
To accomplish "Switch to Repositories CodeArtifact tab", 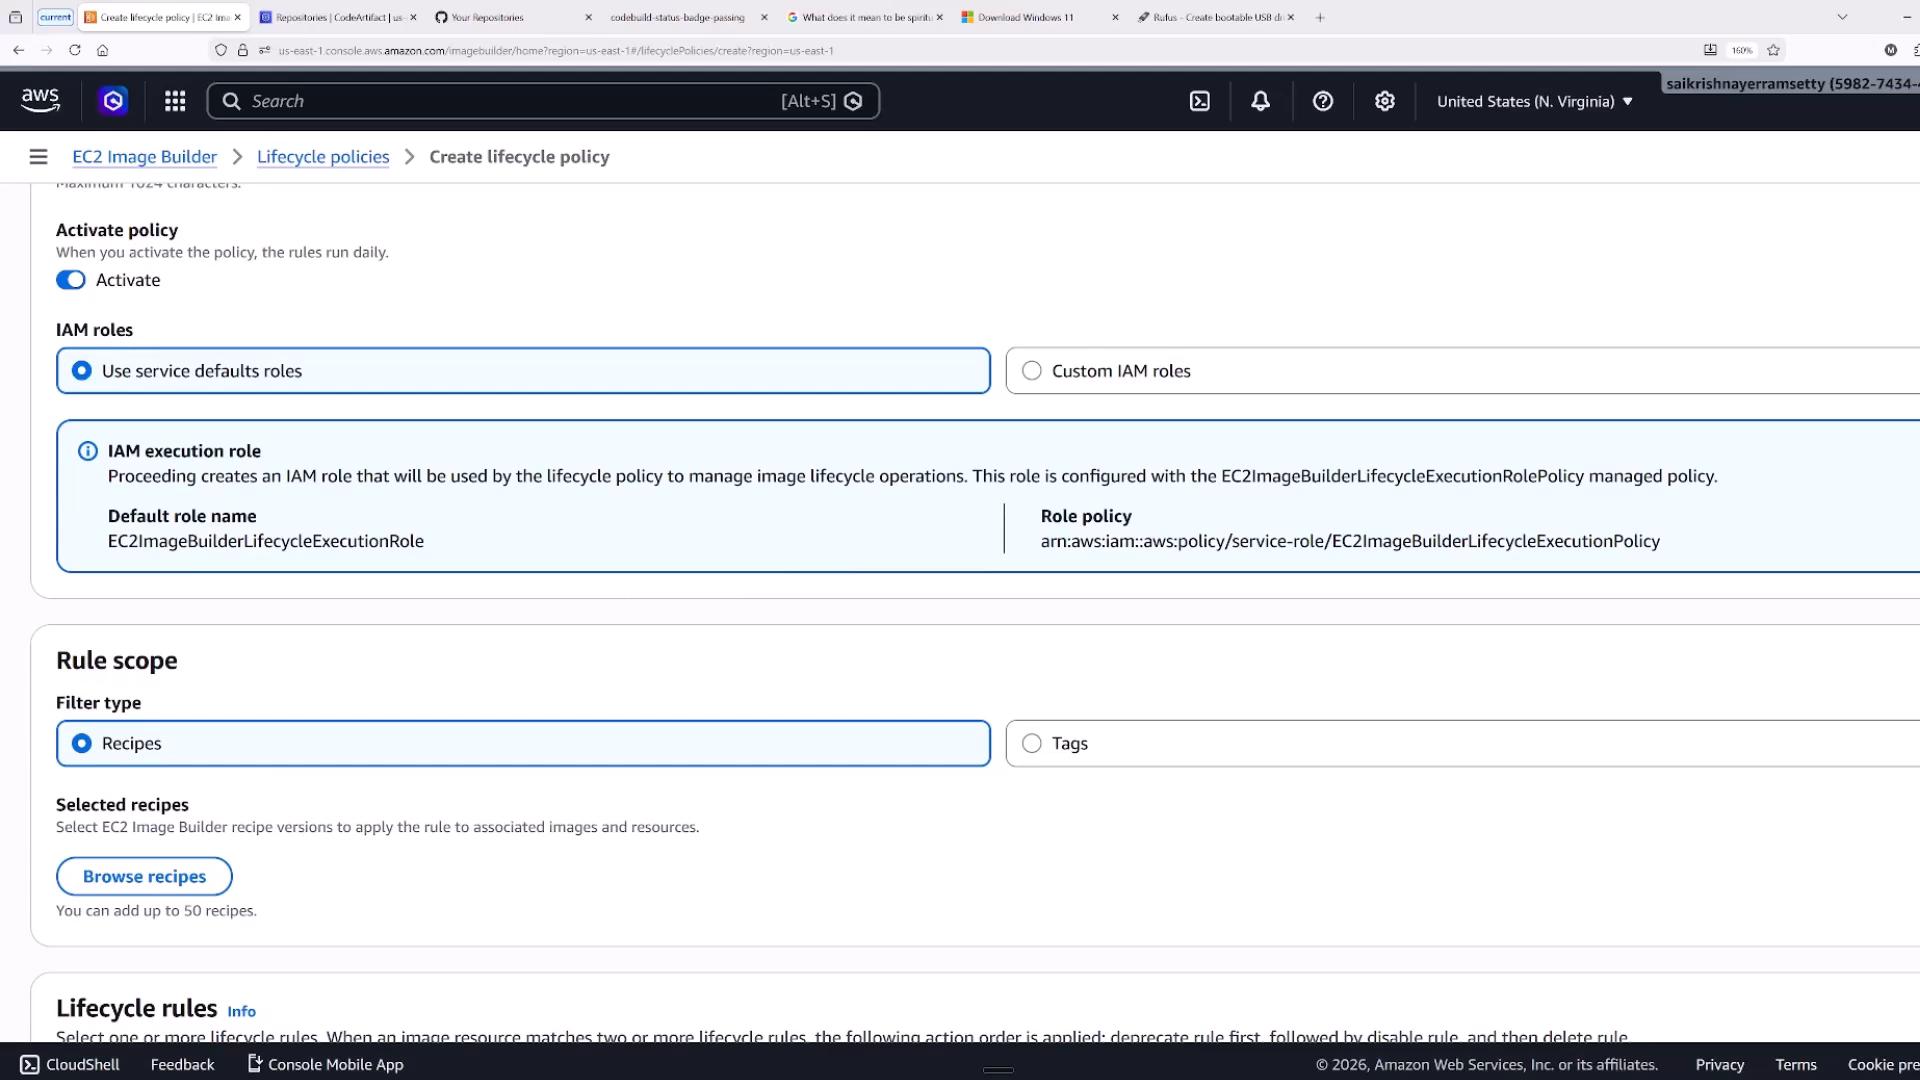I will pos(338,17).
